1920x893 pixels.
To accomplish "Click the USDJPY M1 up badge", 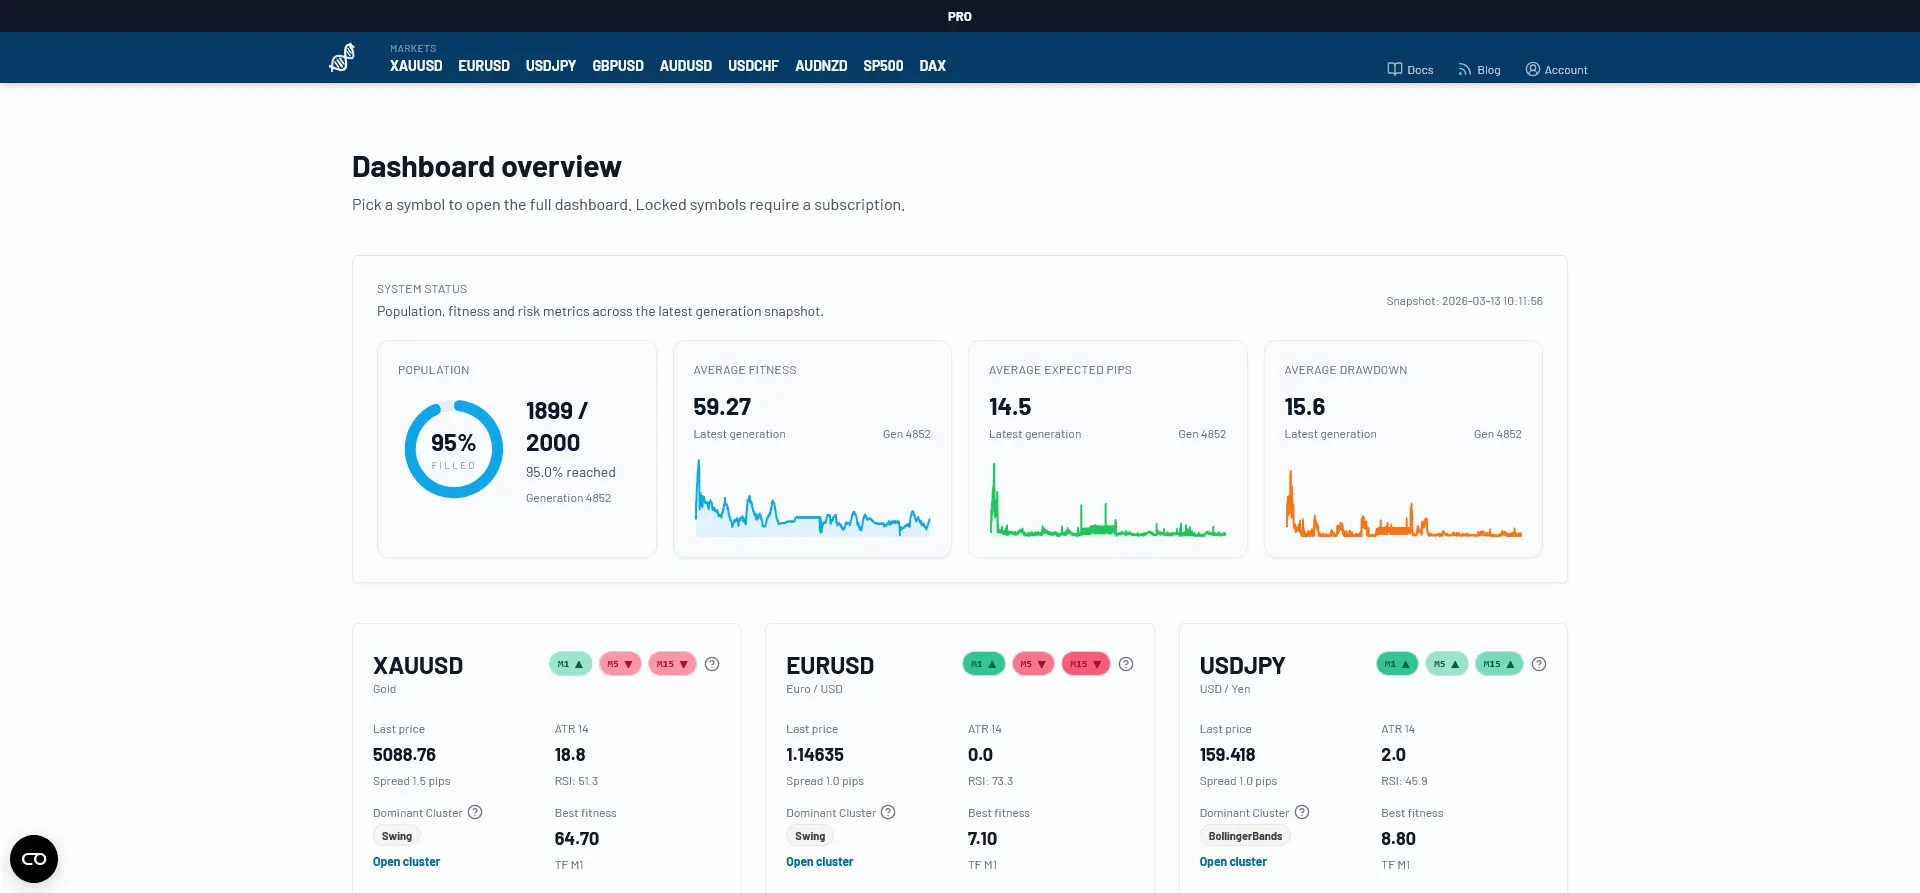I will 1397,664.
